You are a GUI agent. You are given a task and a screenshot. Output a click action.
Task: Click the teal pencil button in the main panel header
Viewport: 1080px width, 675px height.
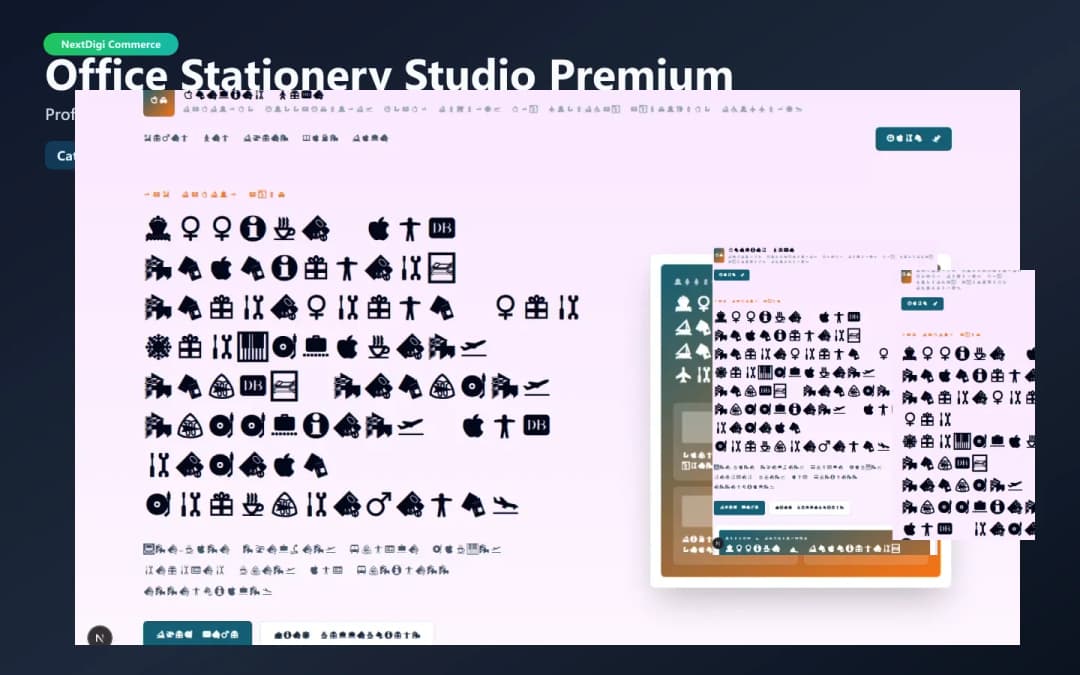pos(913,138)
